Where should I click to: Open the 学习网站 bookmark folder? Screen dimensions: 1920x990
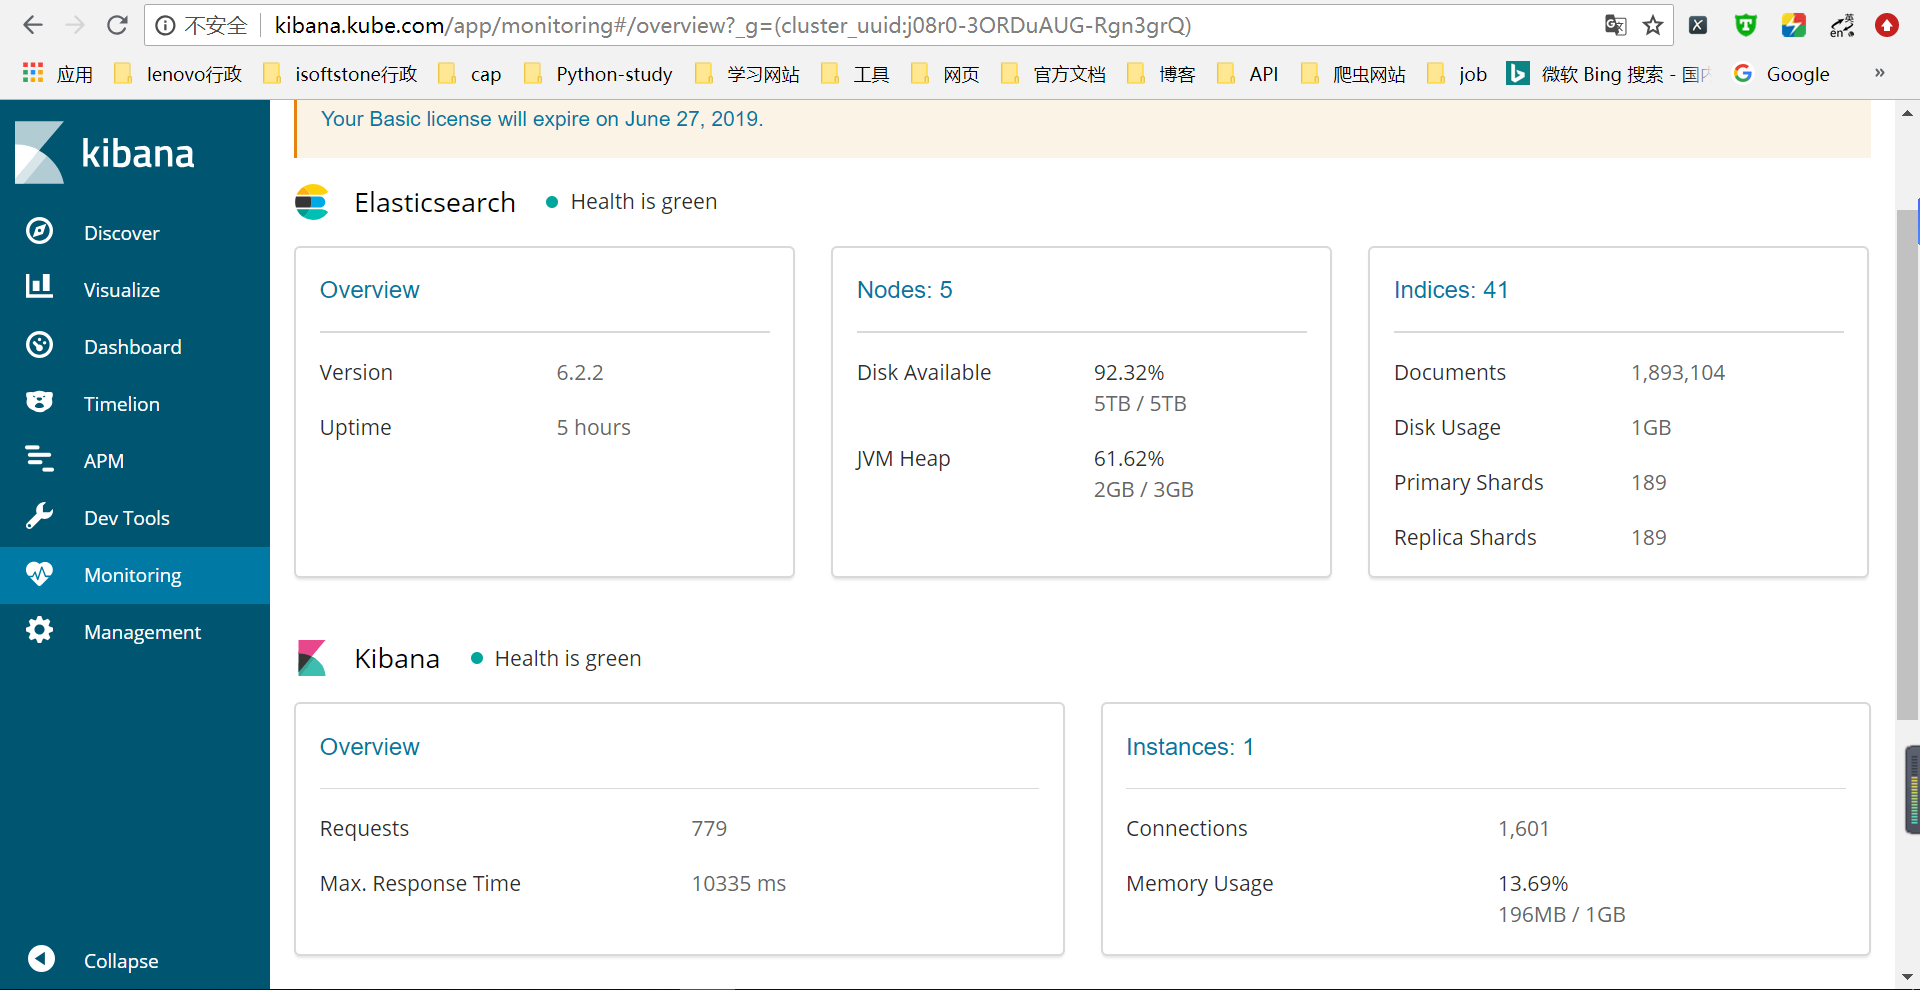coord(748,74)
